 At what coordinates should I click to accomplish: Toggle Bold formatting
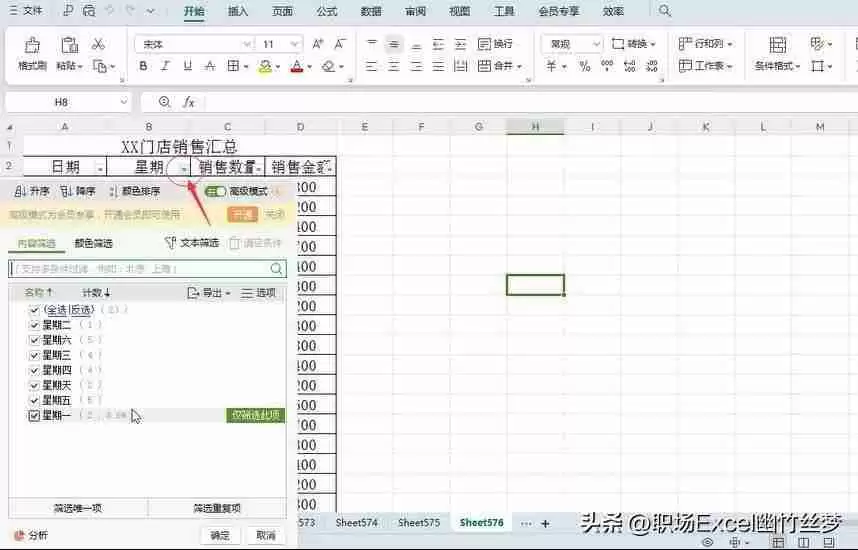point(143,66)
